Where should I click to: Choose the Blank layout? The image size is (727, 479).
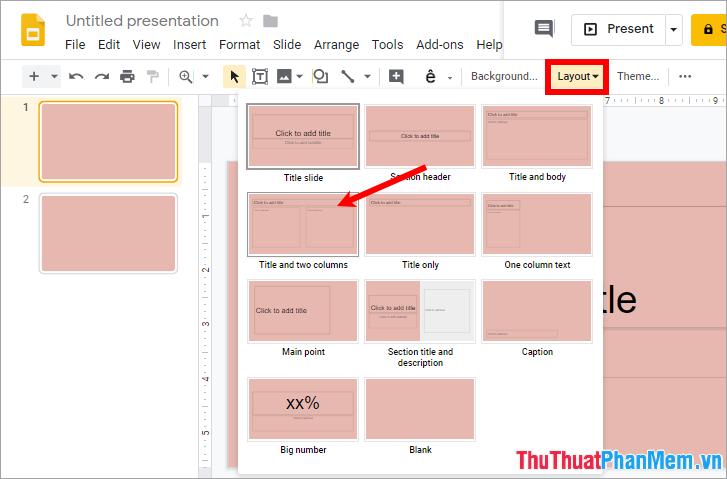[x=420, y=409]
